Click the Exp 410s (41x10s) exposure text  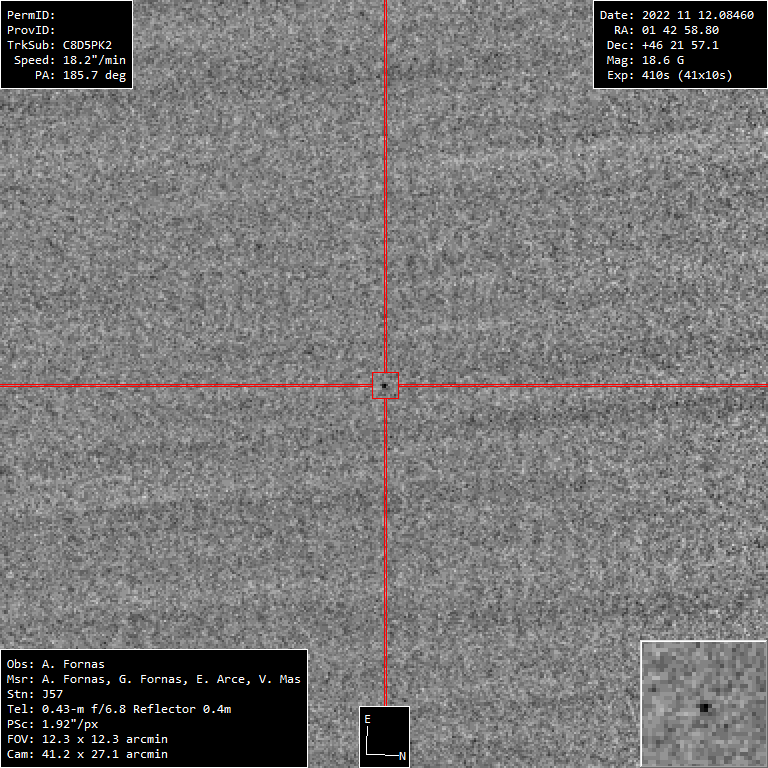(669, 75)
